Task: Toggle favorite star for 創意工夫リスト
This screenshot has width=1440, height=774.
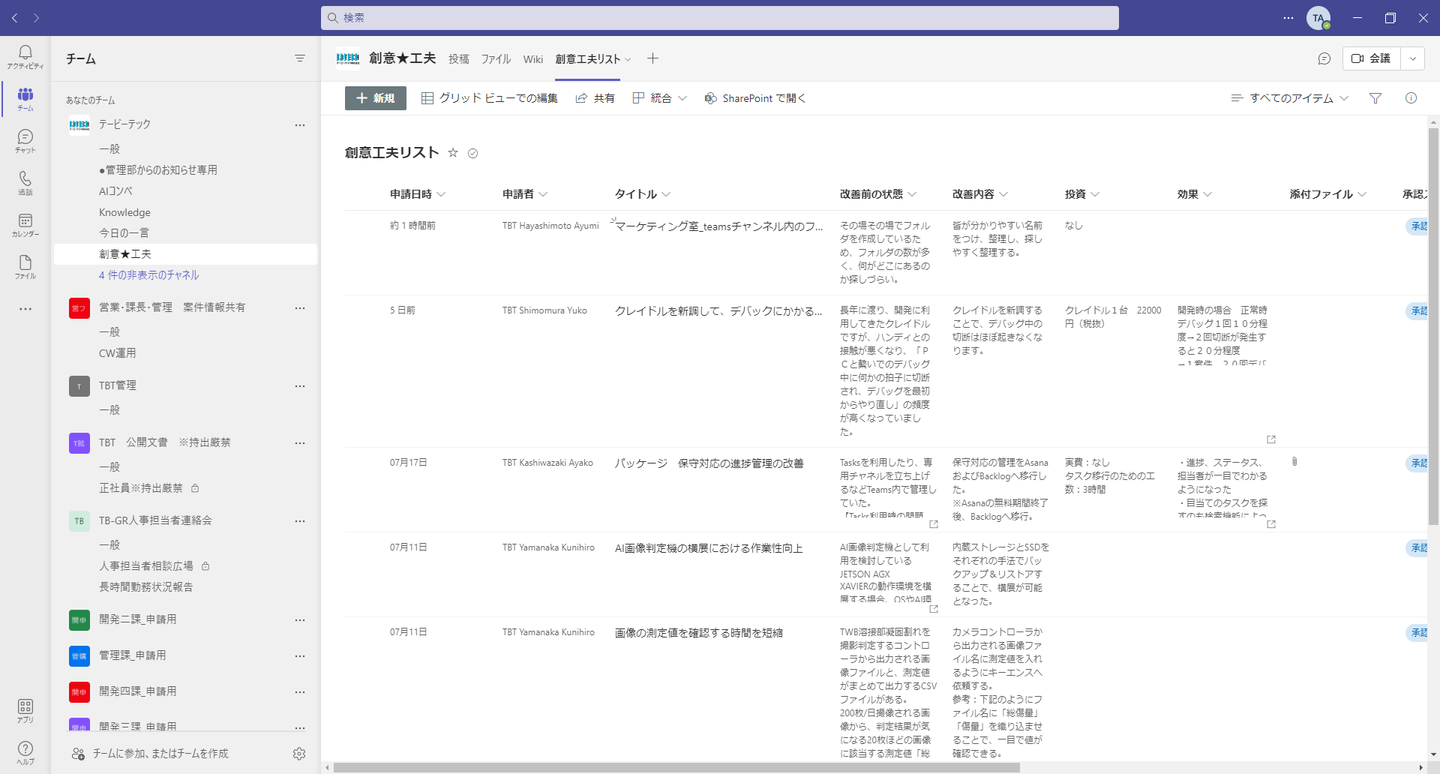Action: (453, 153)
